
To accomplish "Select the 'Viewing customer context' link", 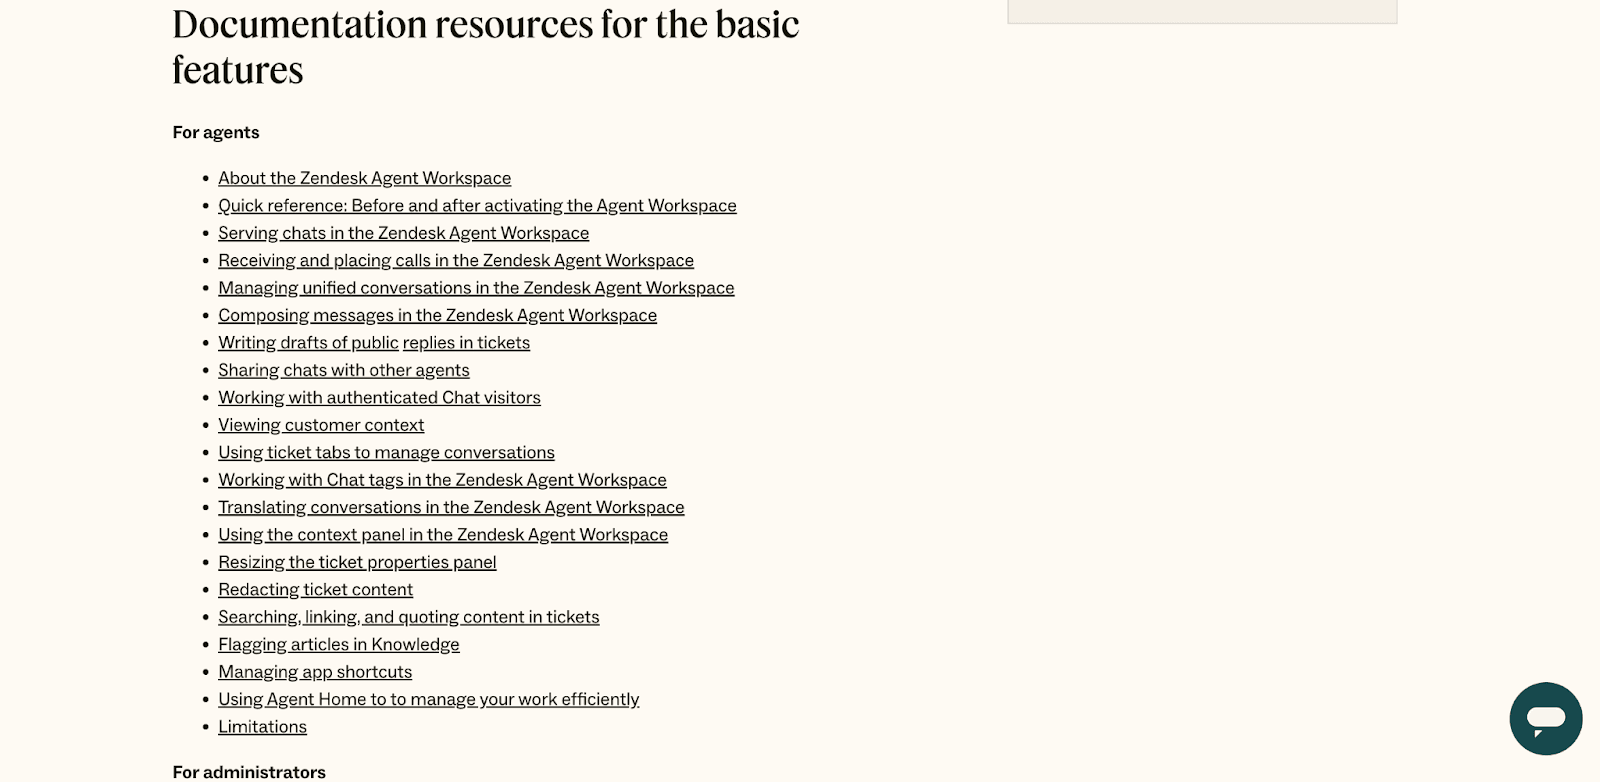I will click(x=321, y=425).
